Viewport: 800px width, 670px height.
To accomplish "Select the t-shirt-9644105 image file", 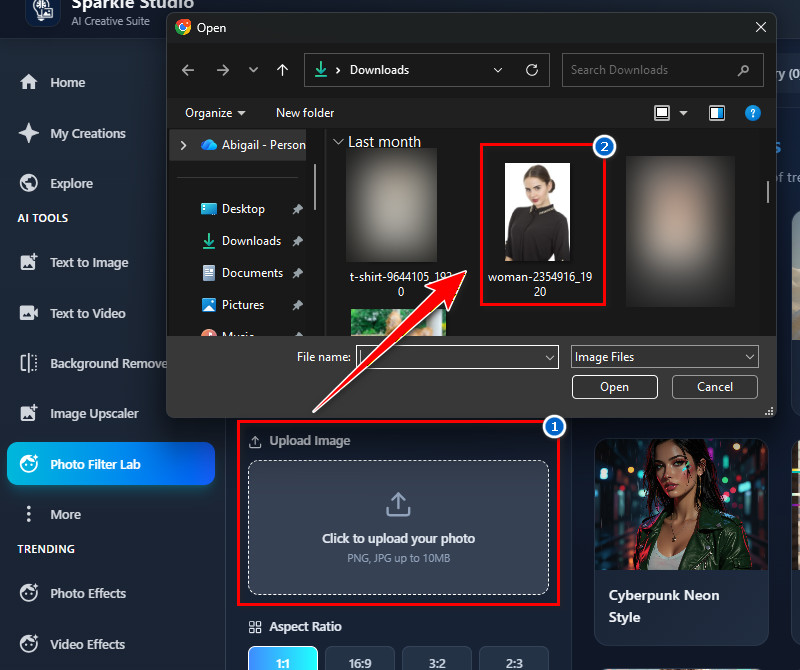I will pyautogui.click(x=392, y=224).
